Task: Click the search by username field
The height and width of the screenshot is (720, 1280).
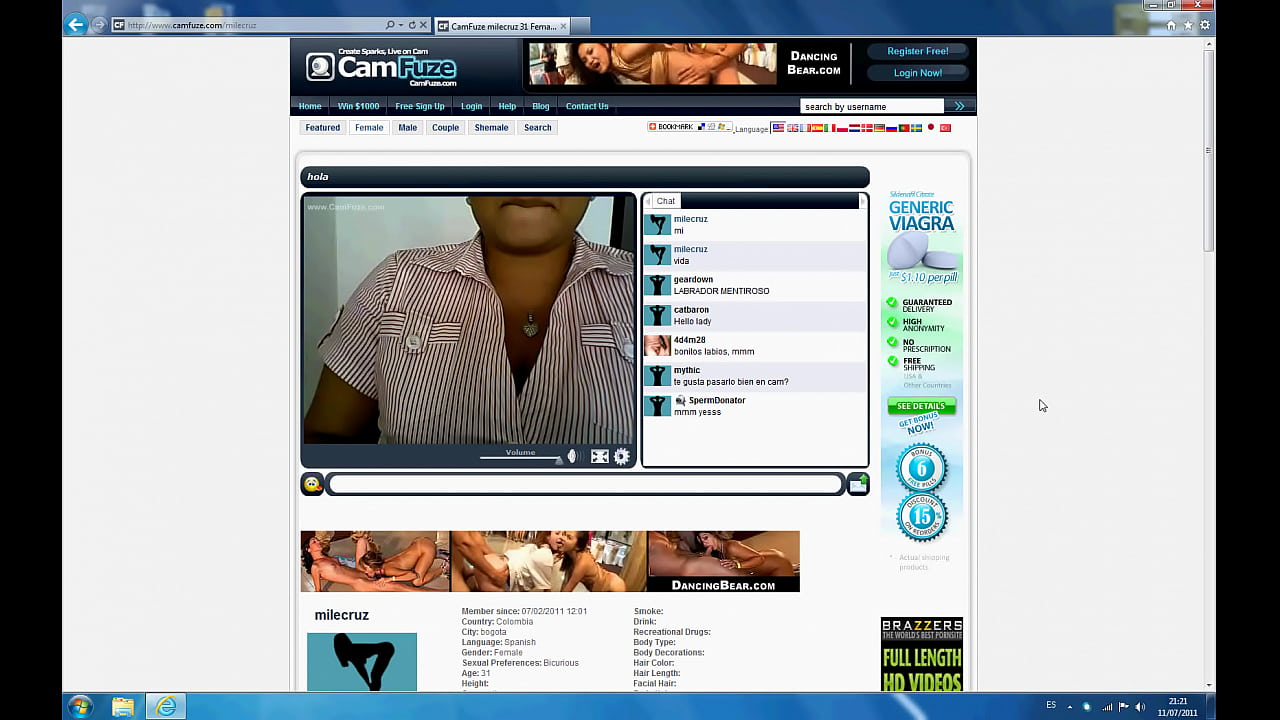Action: point(871,106)
